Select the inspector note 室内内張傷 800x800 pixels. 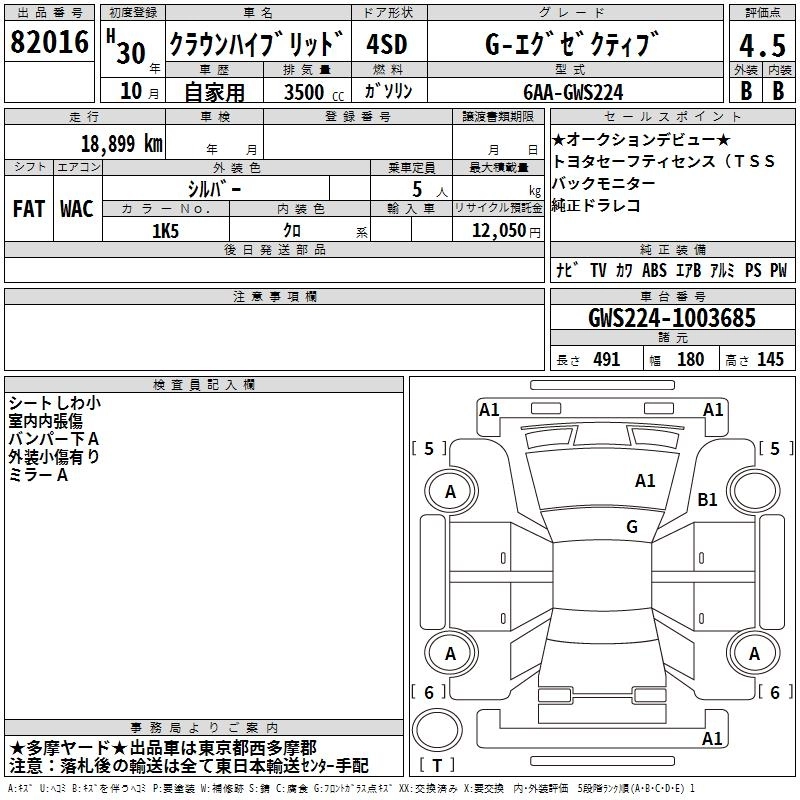(45, 421)
